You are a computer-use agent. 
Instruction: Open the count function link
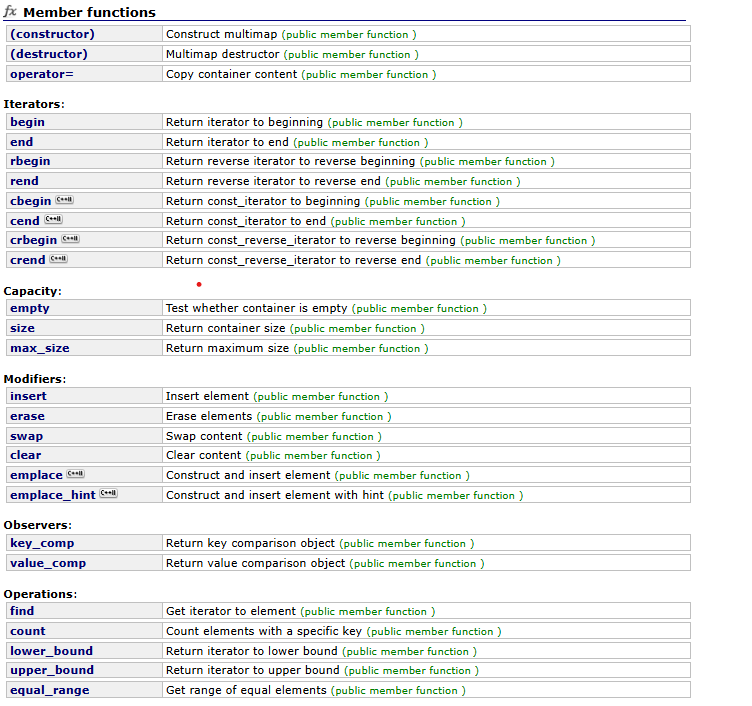pyautogui.click(x=28, y=631)
